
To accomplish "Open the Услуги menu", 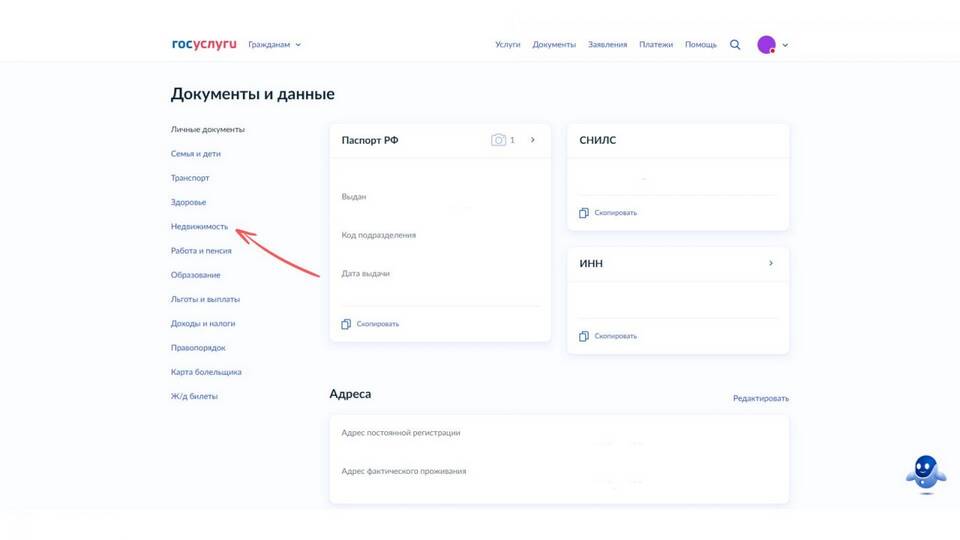I will pos(507,45).
